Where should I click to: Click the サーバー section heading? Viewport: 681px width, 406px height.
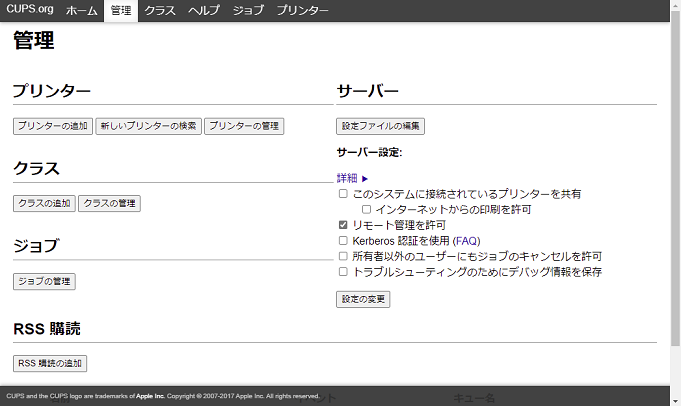[x=367, y=91]
